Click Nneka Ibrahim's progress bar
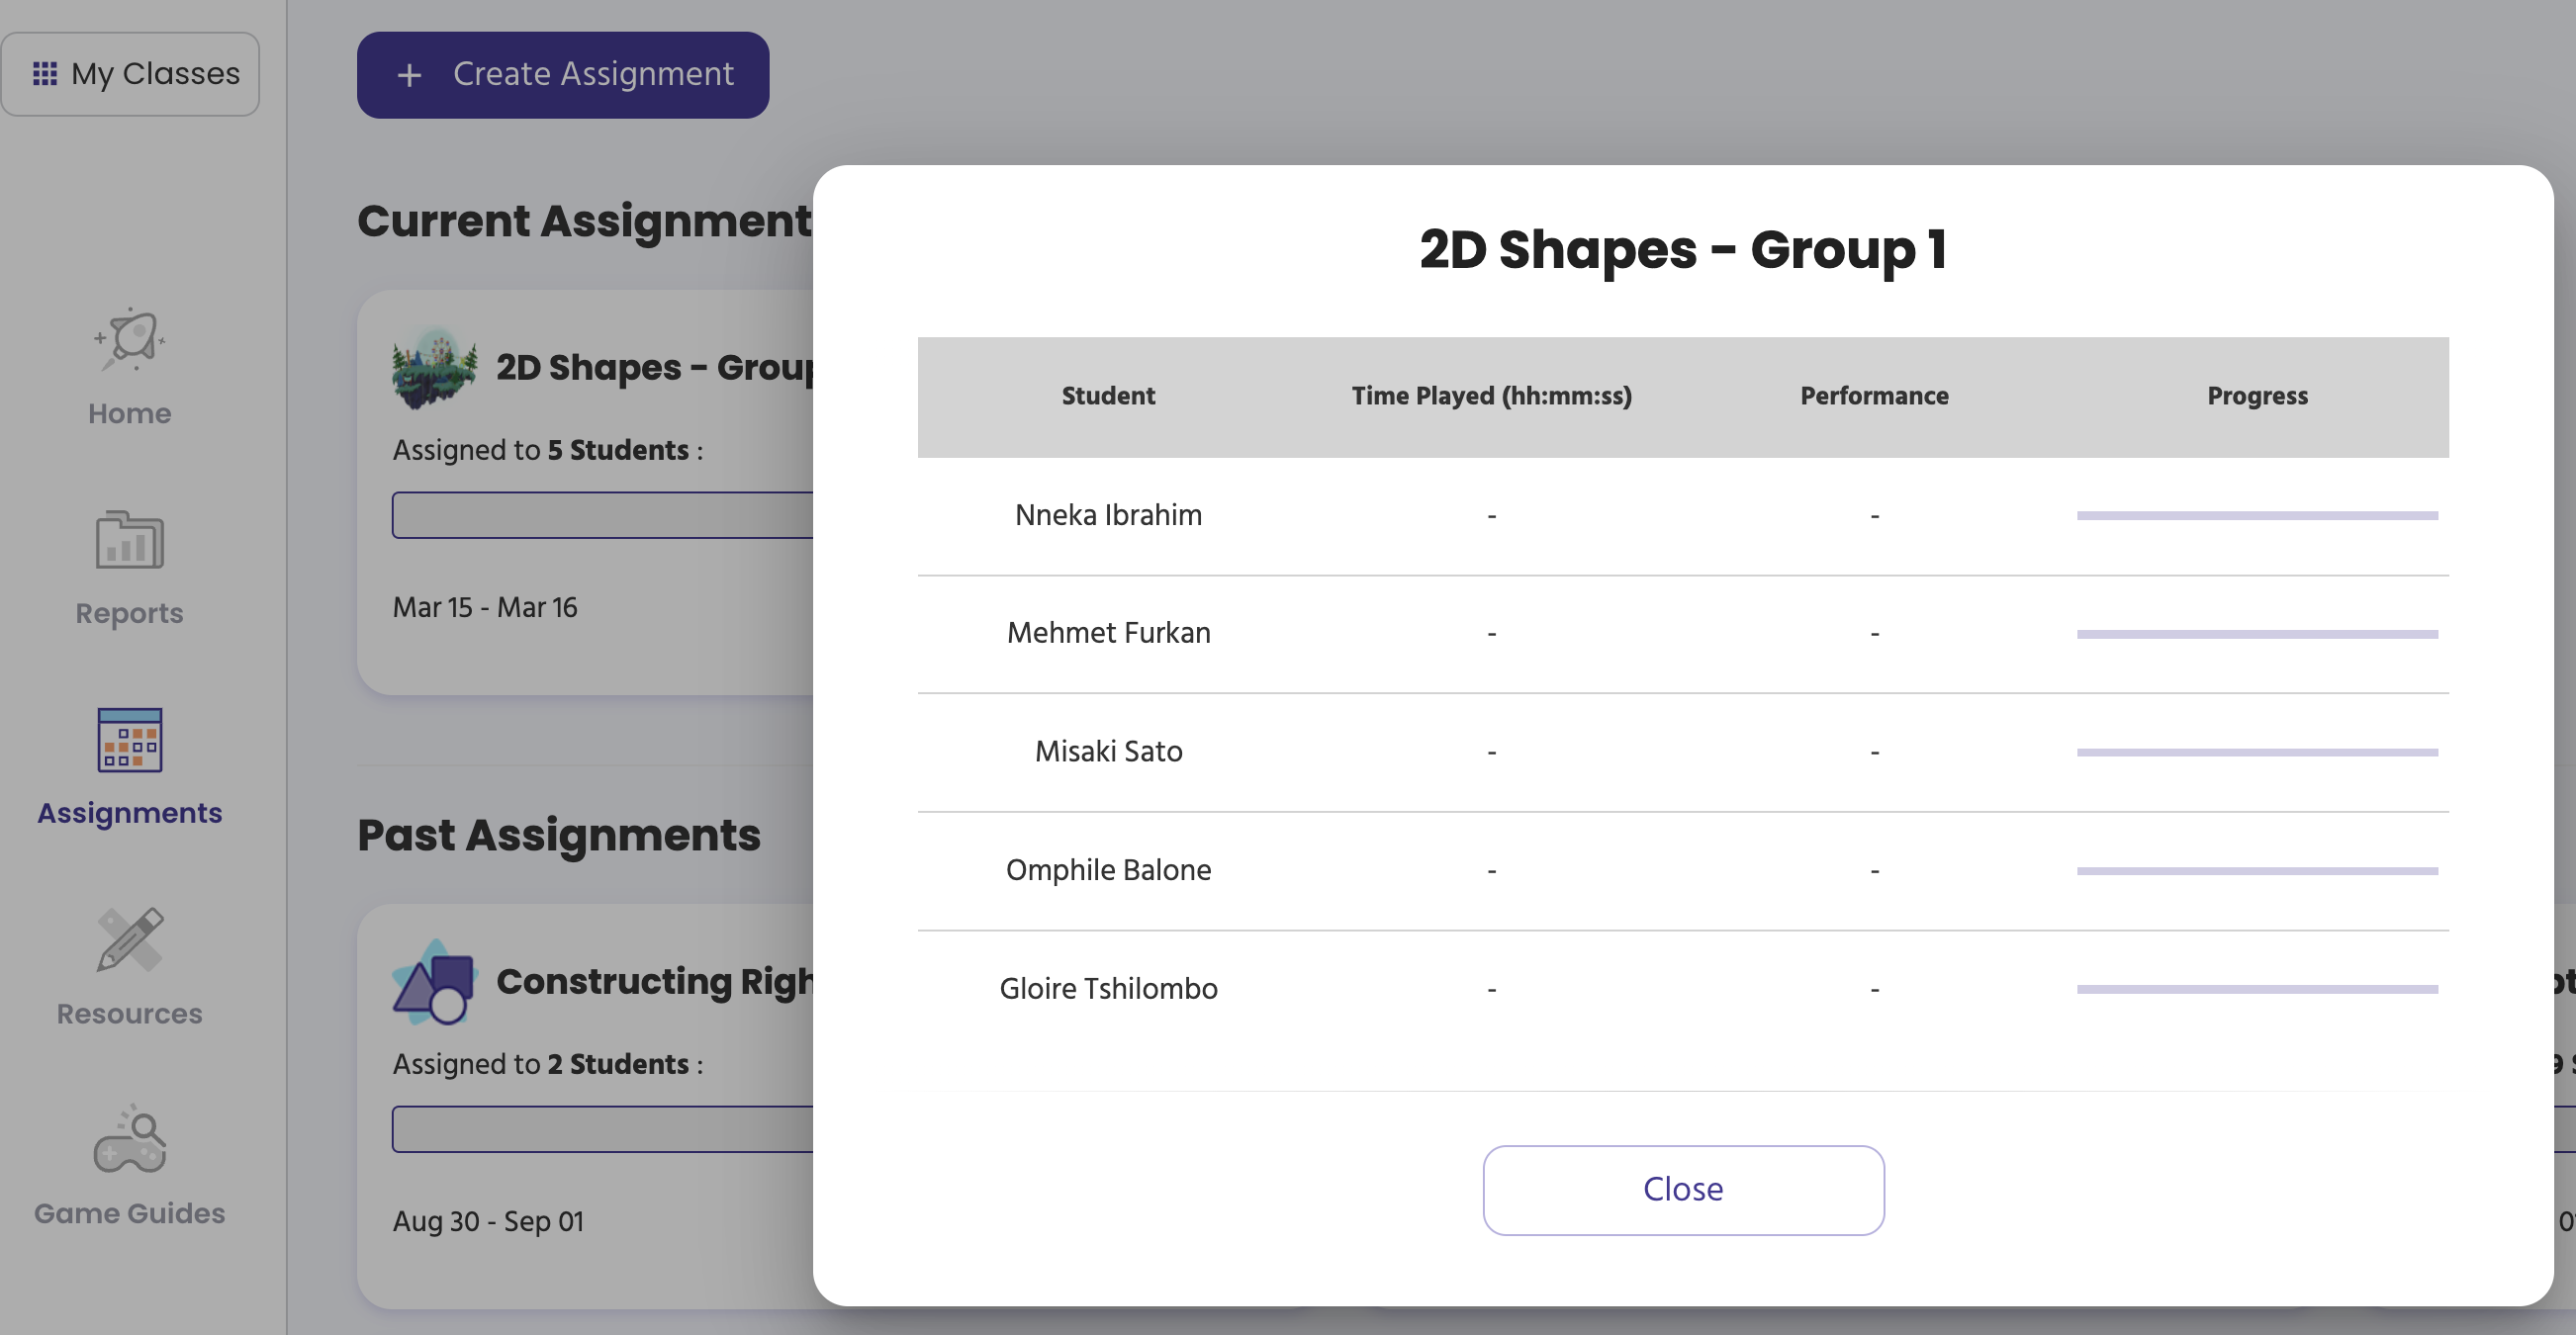Viewport: 2576px width, 1335px height. click(x=2257, y=516)
